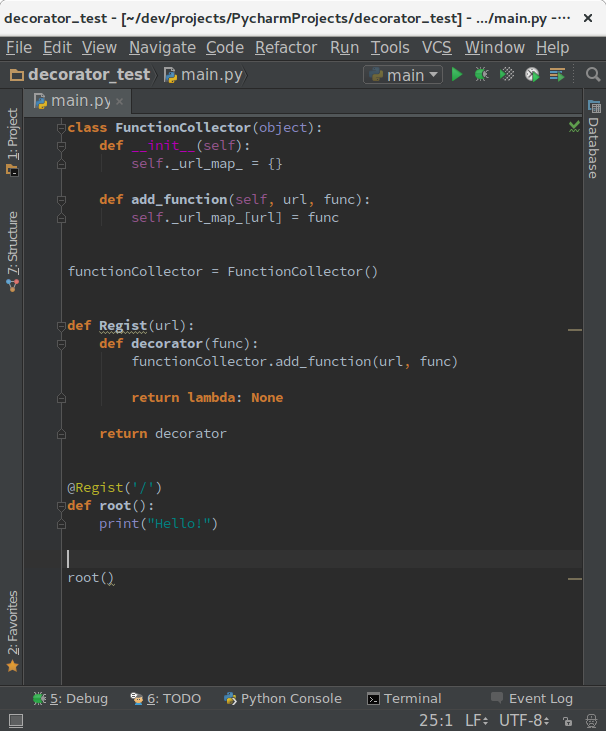Image resolution: width=606 pixels, height=731 pixels.
Task: Click the code inspection green checkmark
Action: (x=574, y=126)
